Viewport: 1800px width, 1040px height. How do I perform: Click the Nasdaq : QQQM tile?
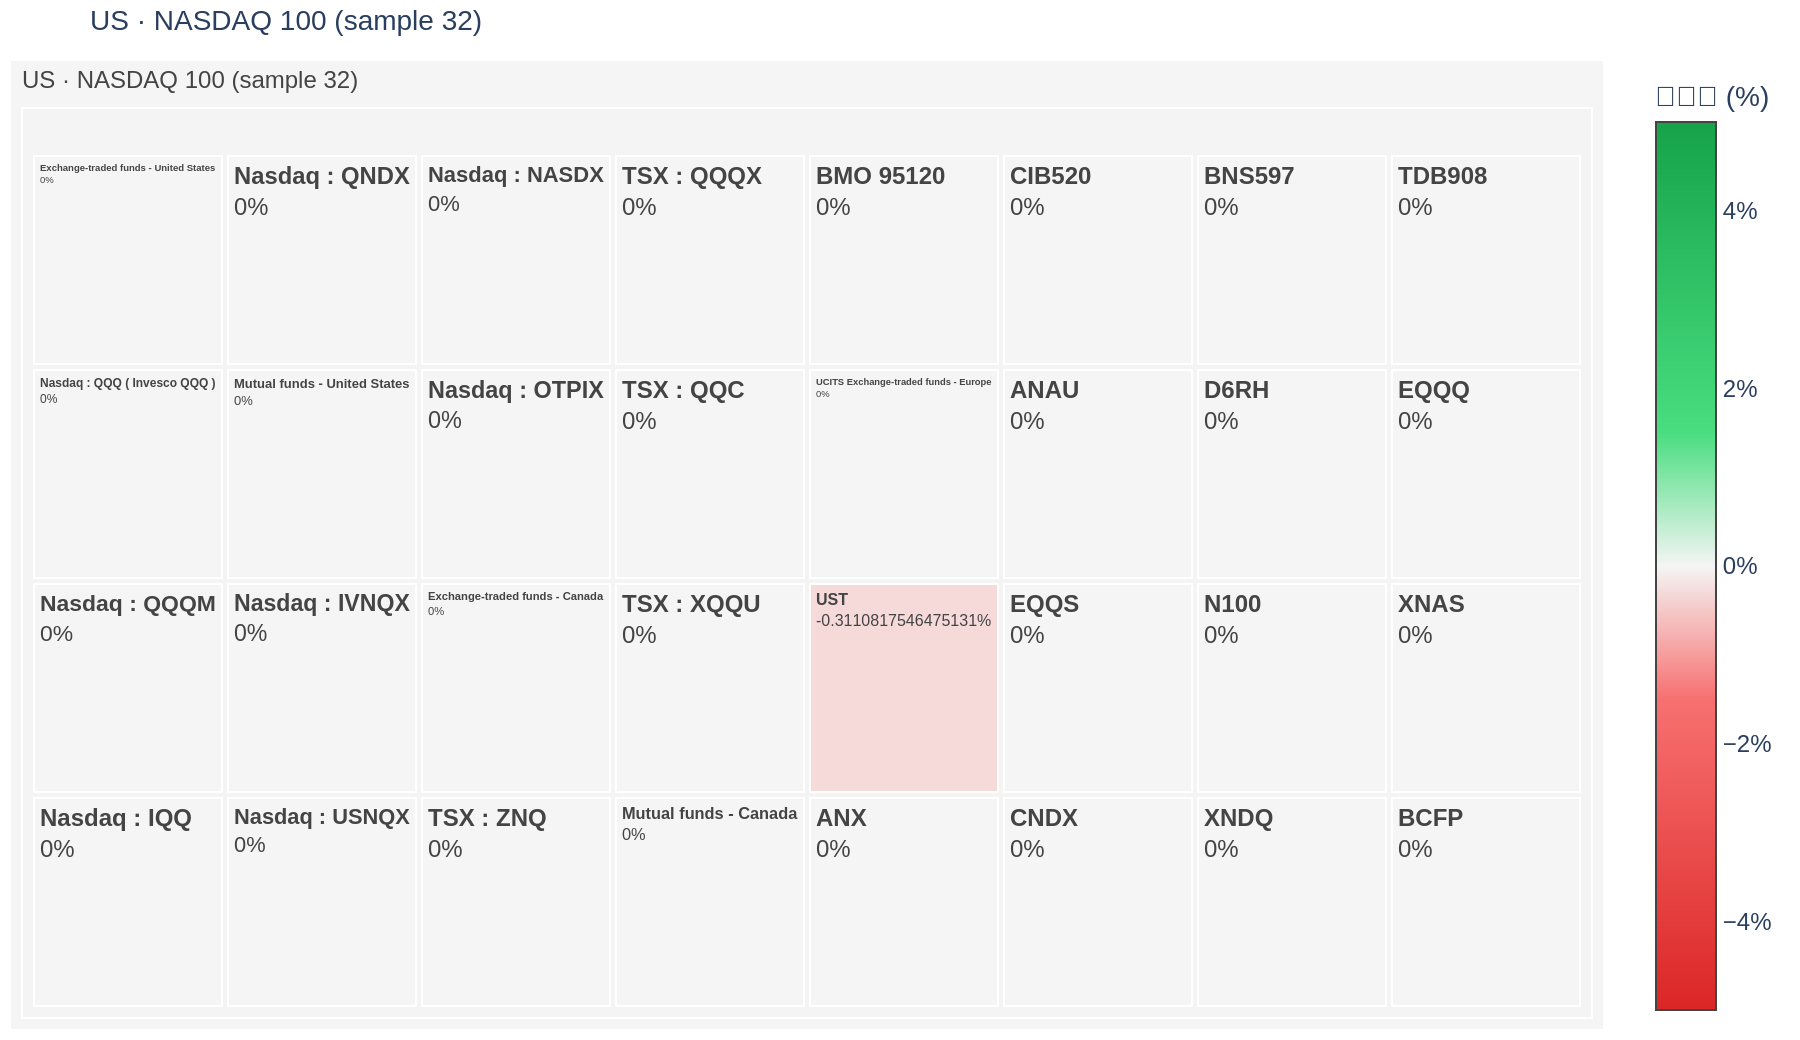point(128,688)
